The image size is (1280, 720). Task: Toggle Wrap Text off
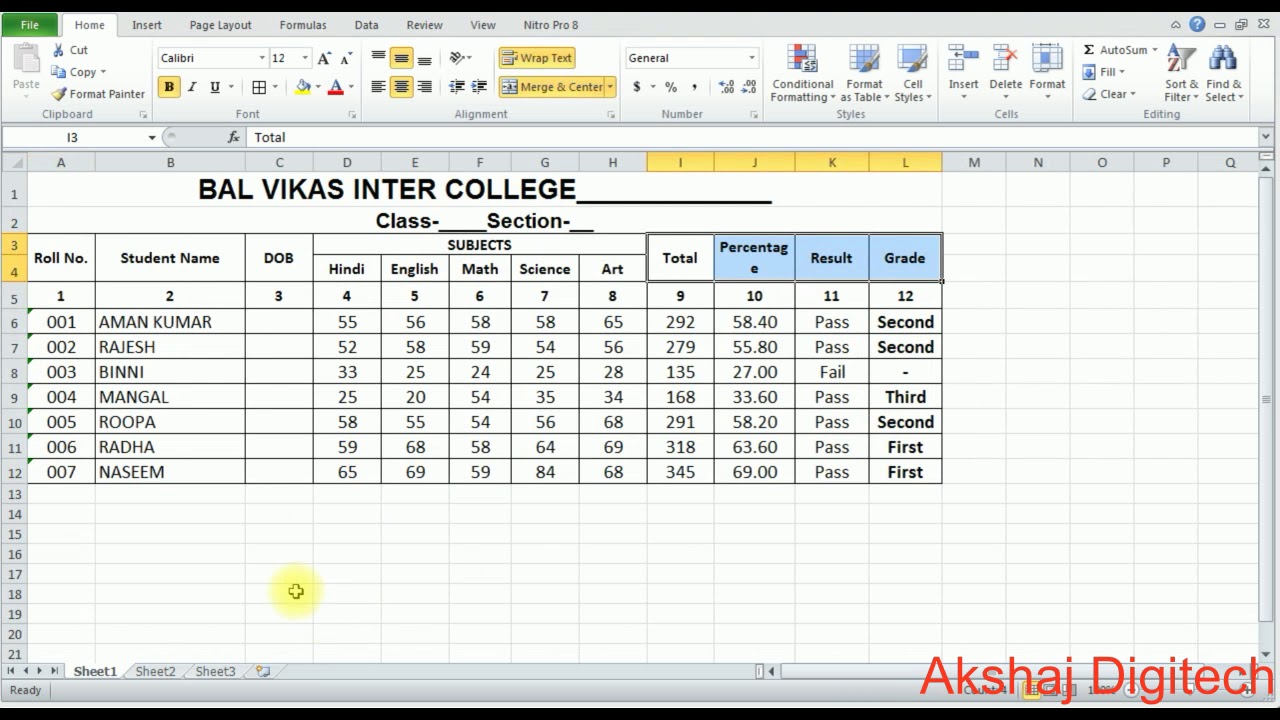537,58
